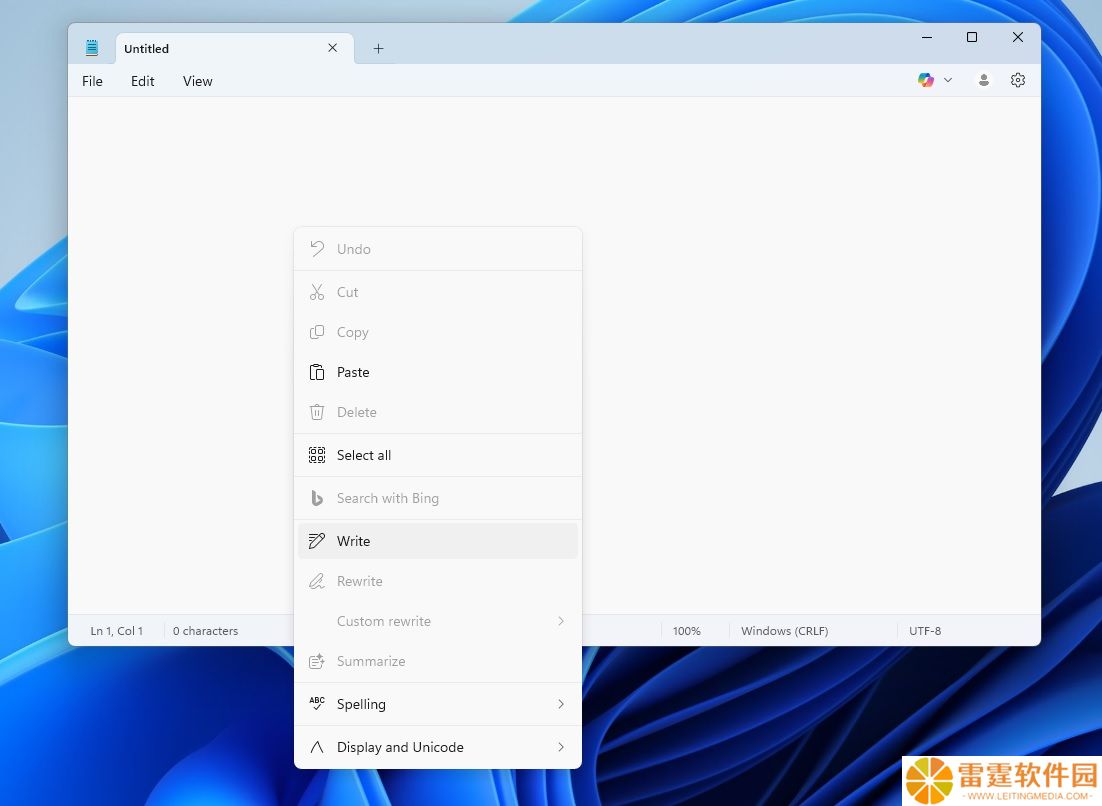This screenshot has height=806, width=1102.
Task: Click the Notepad app icon in title bar
Action: point(91,48)
